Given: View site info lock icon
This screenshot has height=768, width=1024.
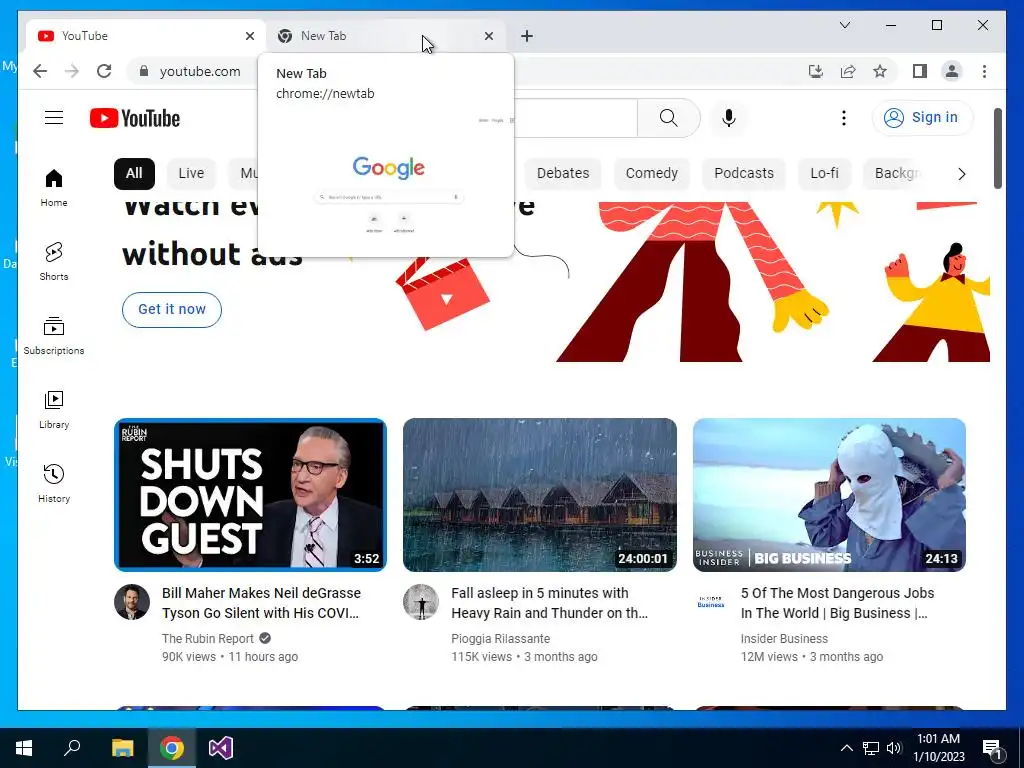Looking at the screenshot, I should (144, 71).
